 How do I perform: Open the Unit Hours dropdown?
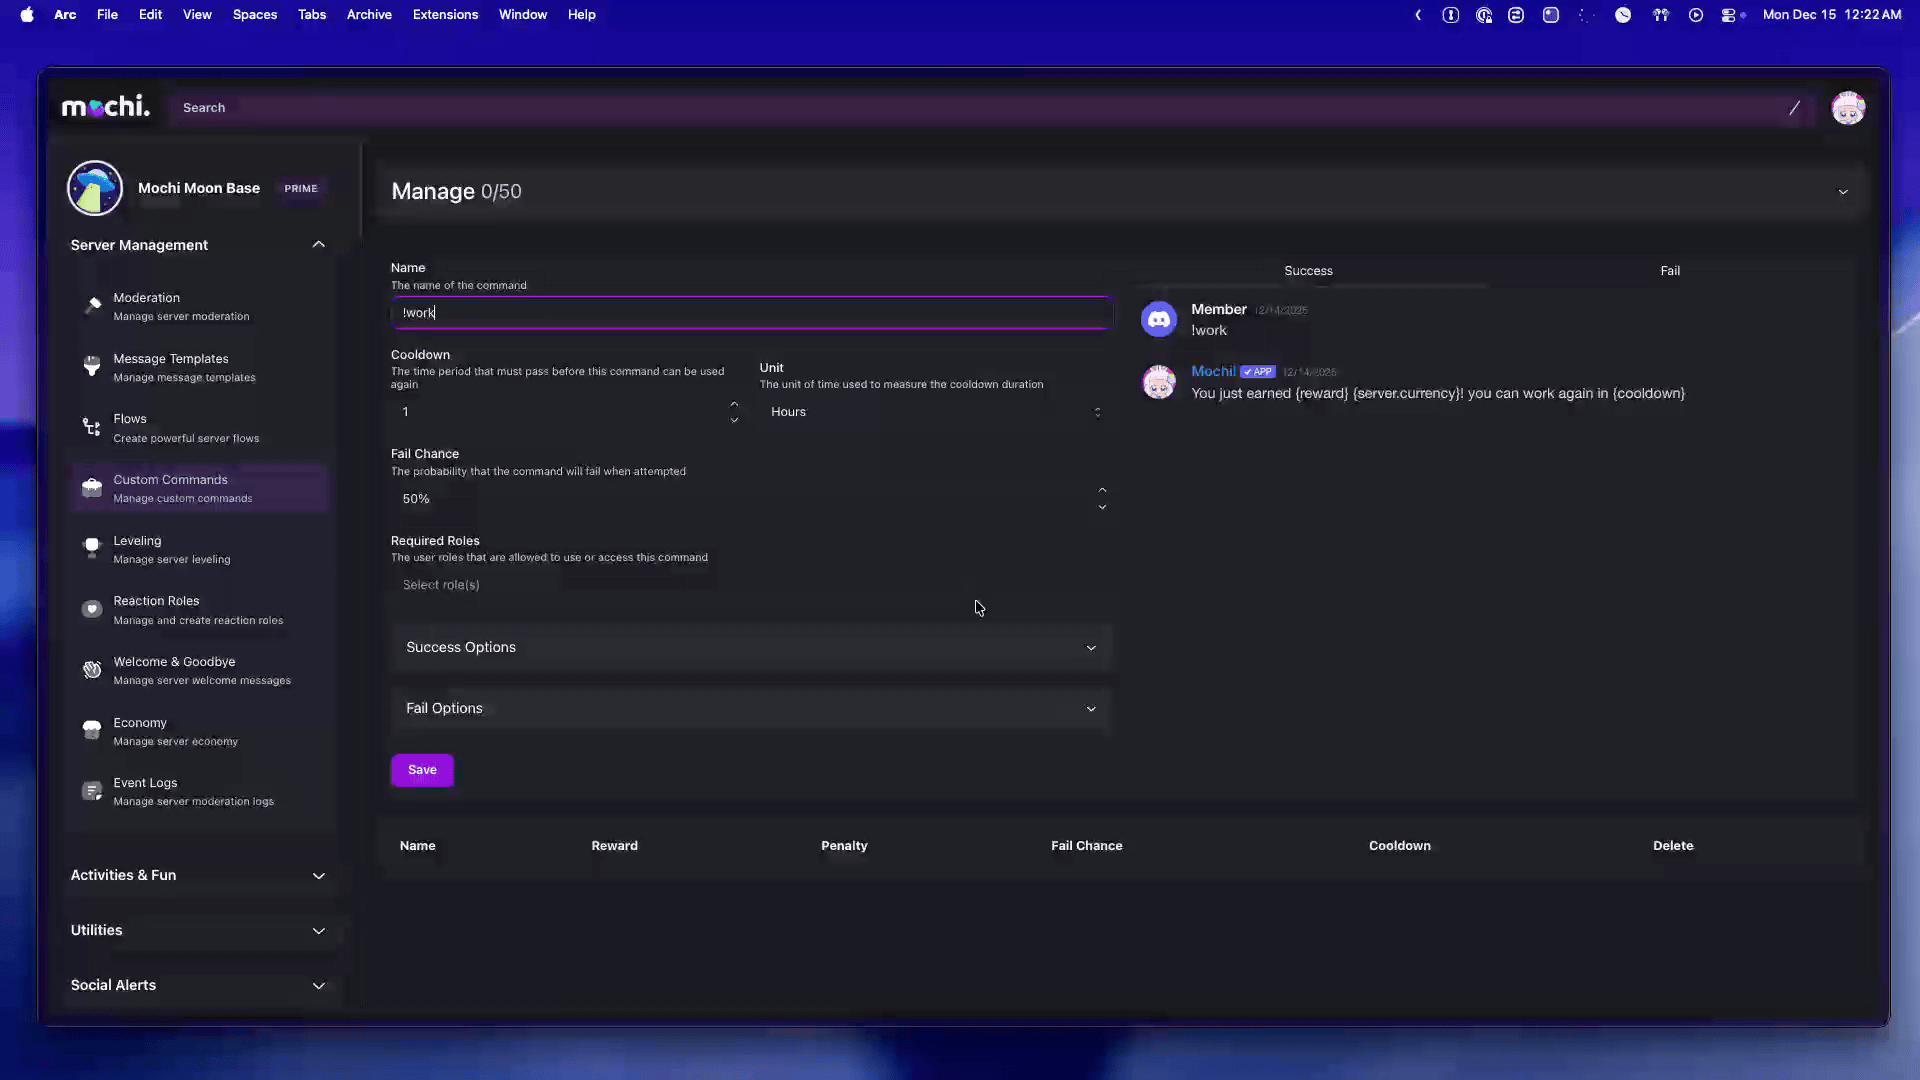tap(934, 412)
